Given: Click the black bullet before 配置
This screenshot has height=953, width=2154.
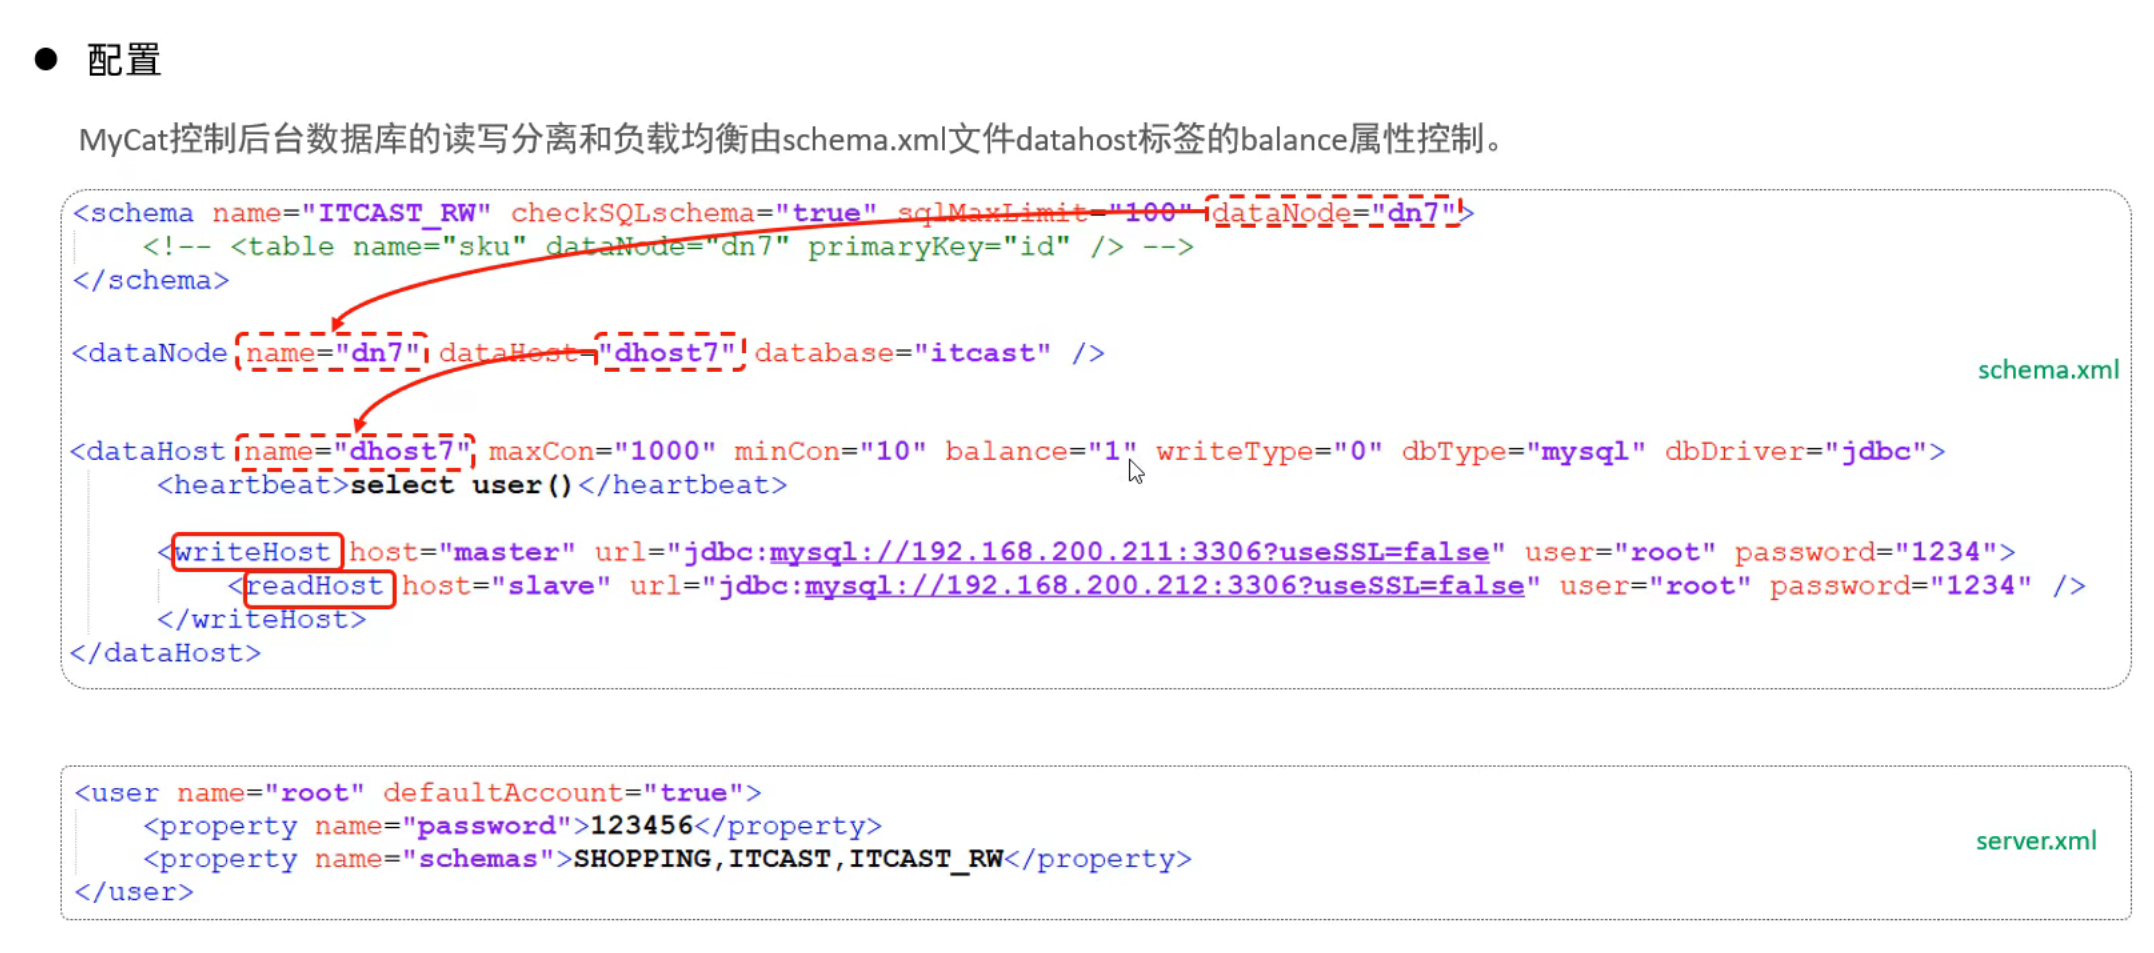Looking at the screenshot, I should pyautogui.click(x=46, y=59).
